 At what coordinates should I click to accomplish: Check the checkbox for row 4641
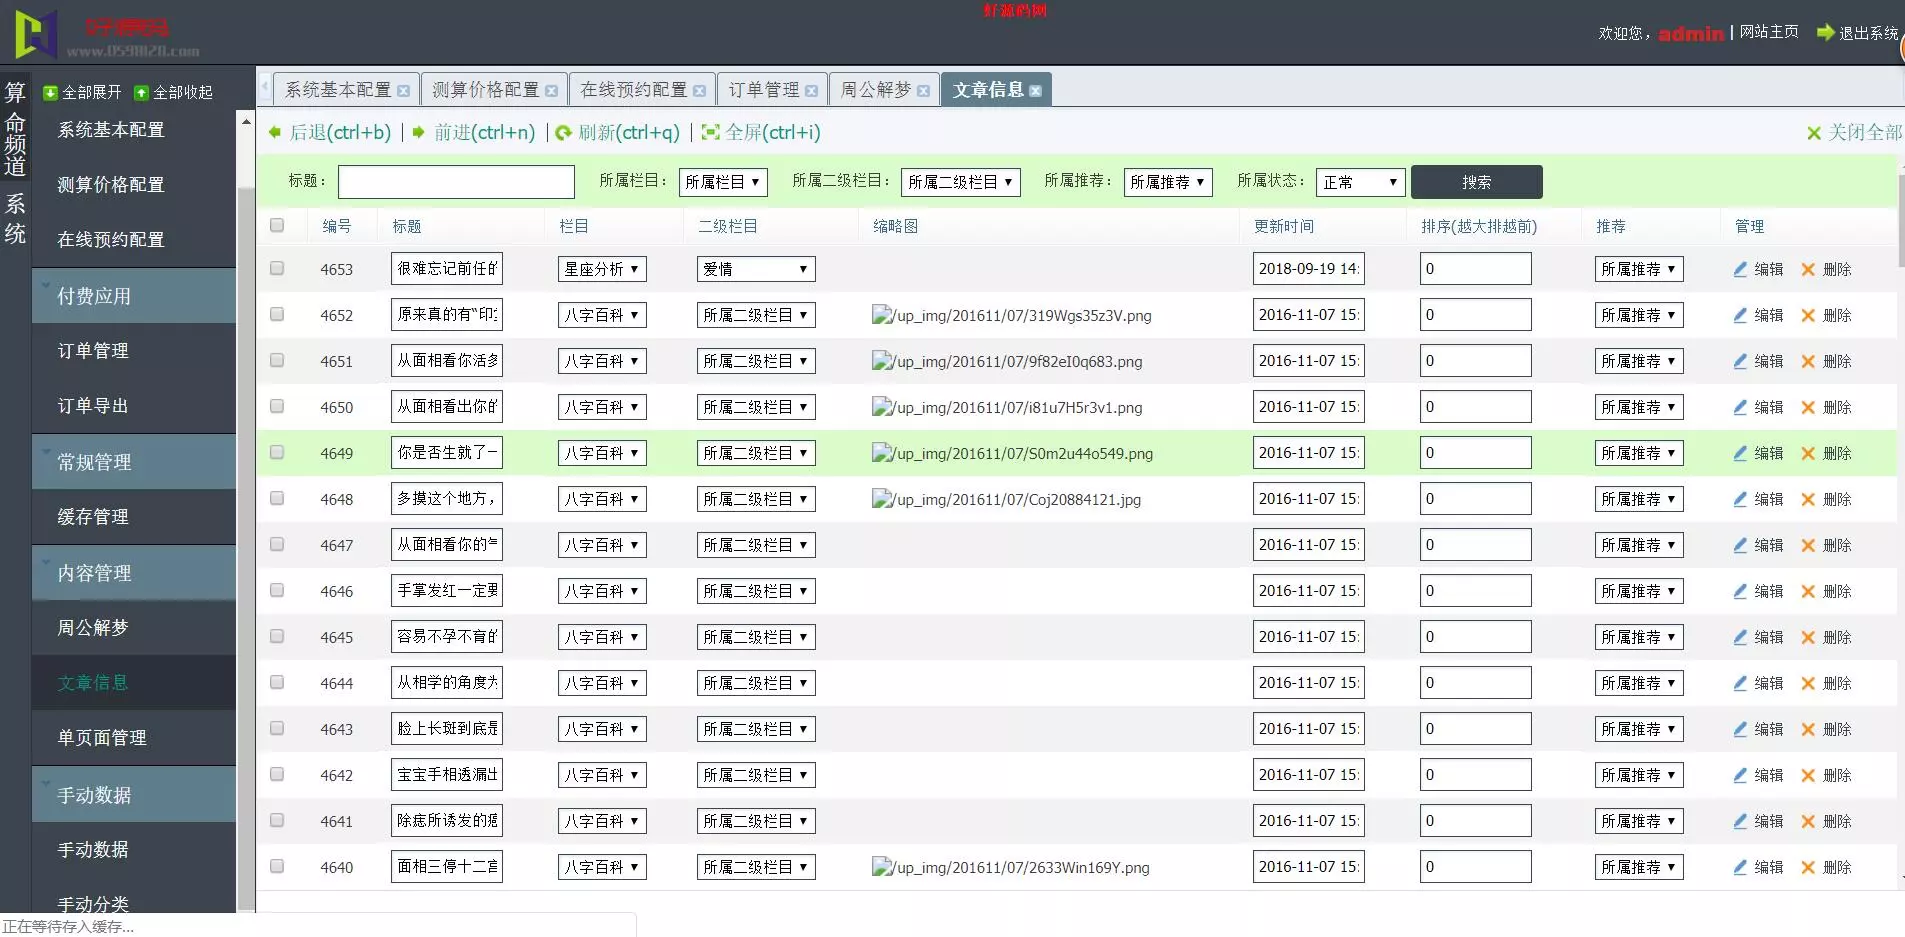(277, 820)
